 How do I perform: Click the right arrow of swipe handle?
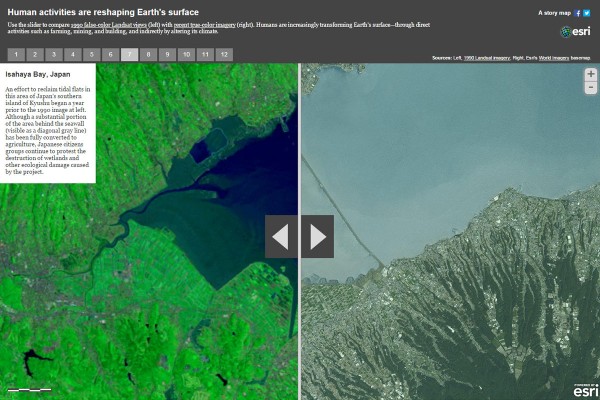[x=317, y=237]
